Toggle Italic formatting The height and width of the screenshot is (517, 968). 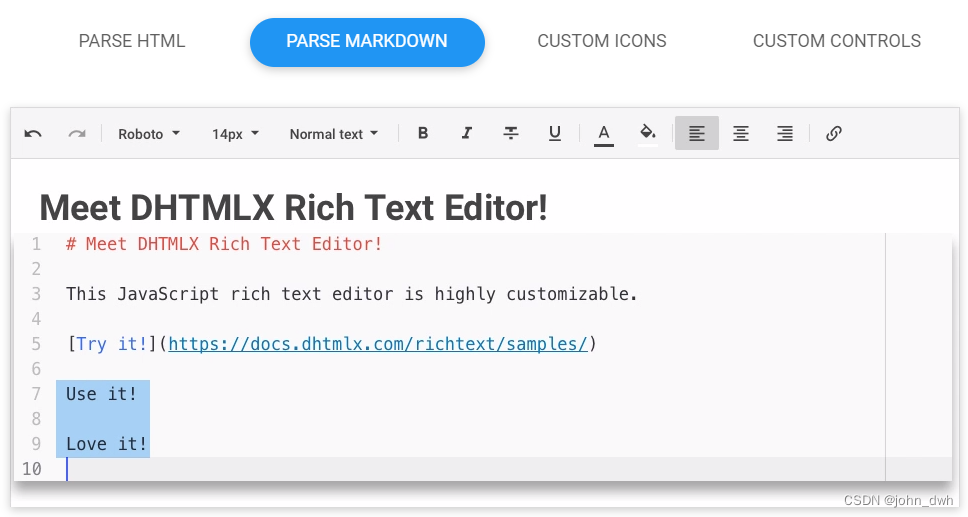coord(467,133)
